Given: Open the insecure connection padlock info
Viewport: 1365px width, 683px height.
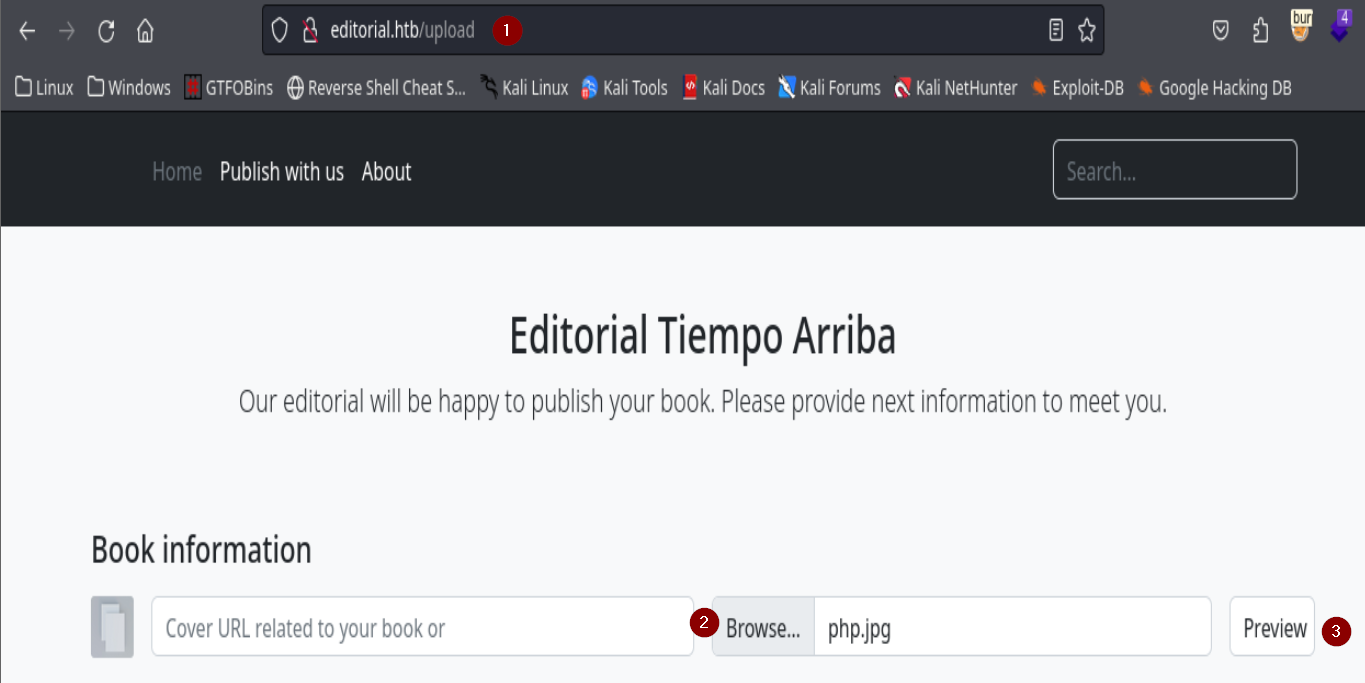Looking at the screenshot, I should [310, 31].
